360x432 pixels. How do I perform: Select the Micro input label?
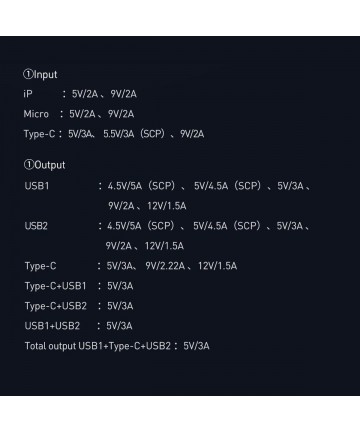tap(36, 114)
